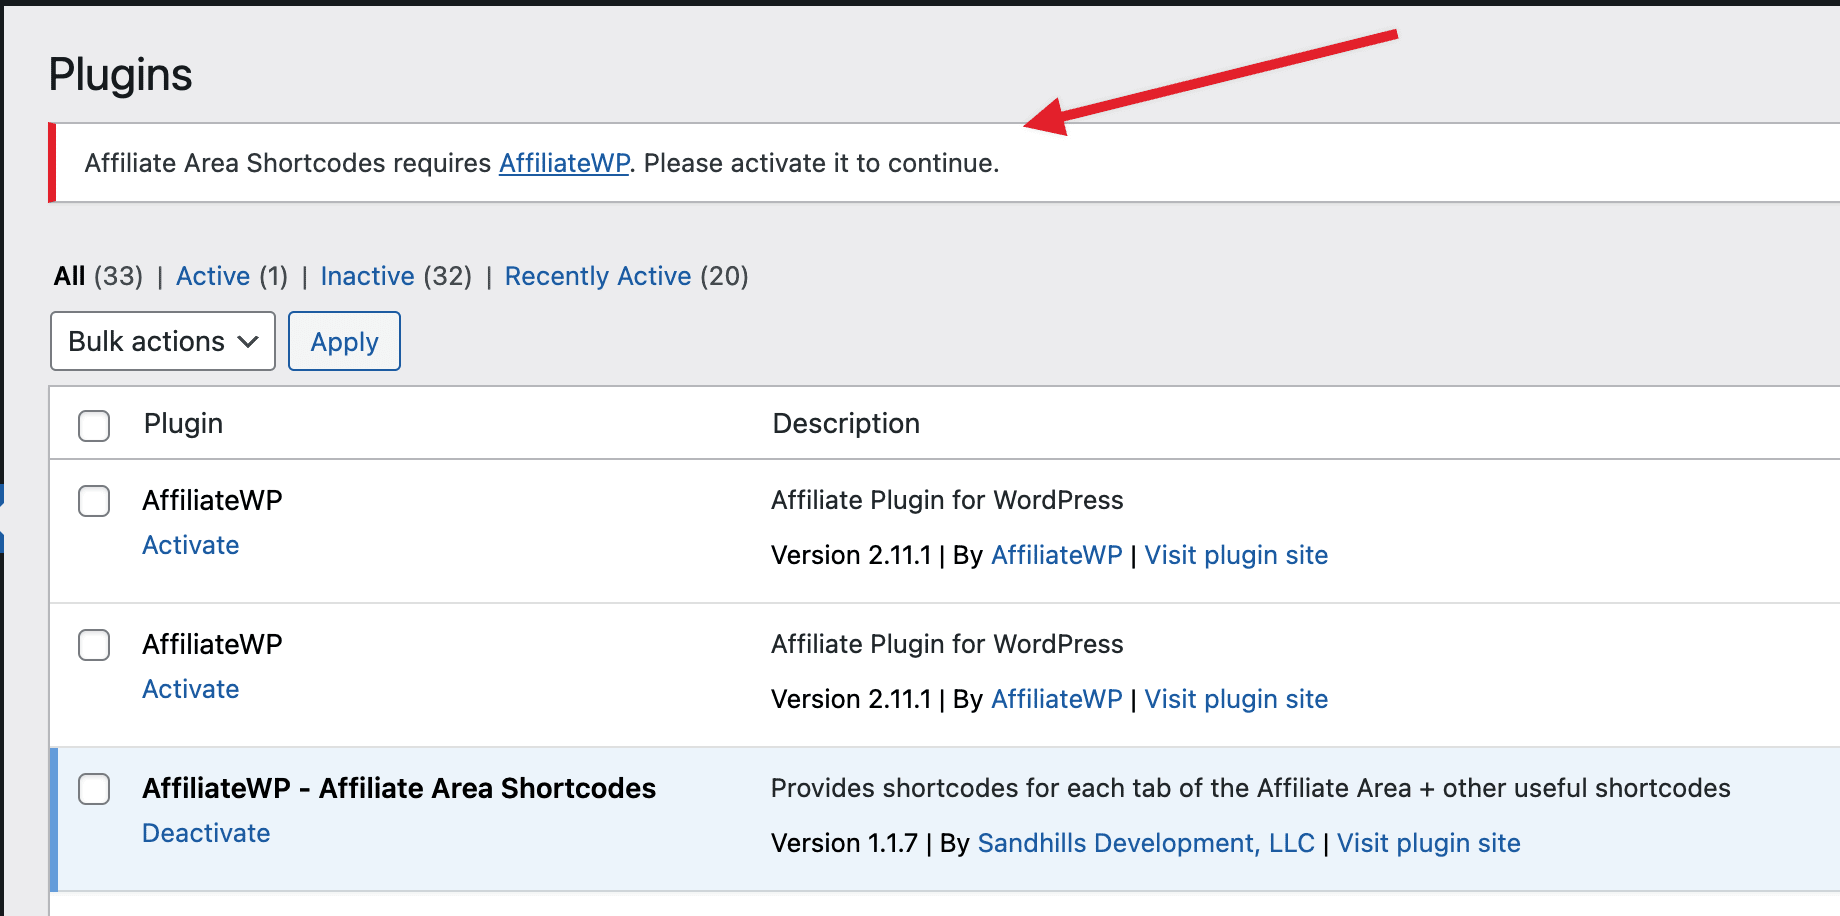Viewport: 1840px width, 916px height.
Task: Open AffiliateWP author link in second row
Action: pyautogui.click(x=1056, y=699)
